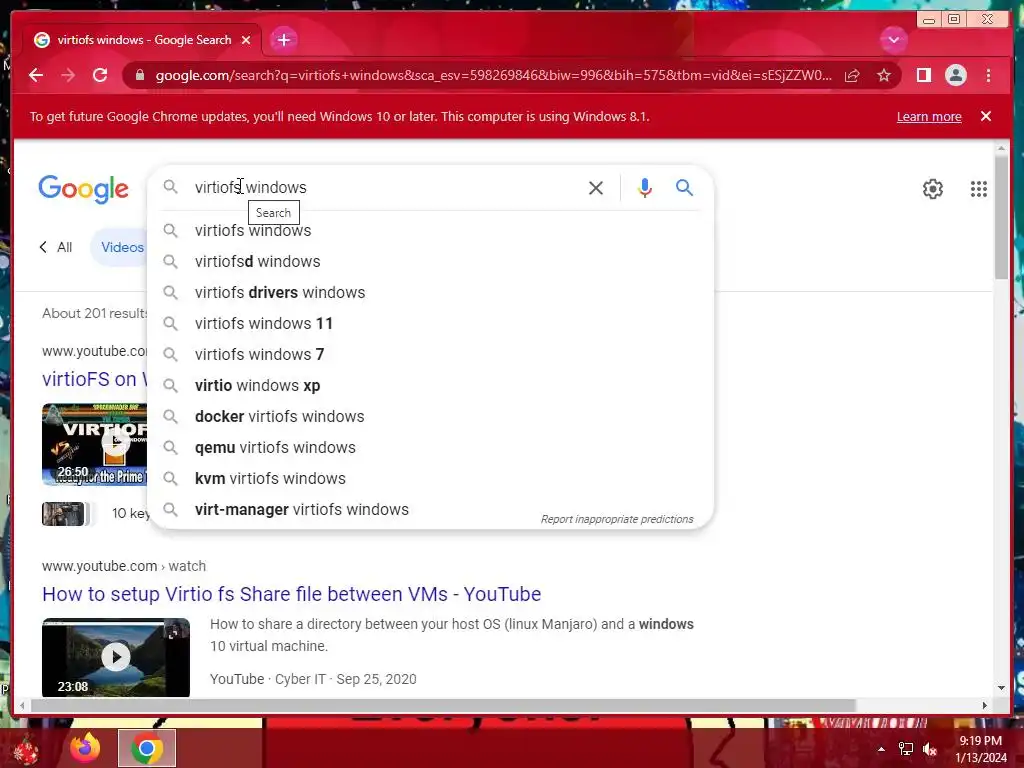Submit search with blue magnifier
Viewport: 1024px width, 768px height.
pos(684,188)
